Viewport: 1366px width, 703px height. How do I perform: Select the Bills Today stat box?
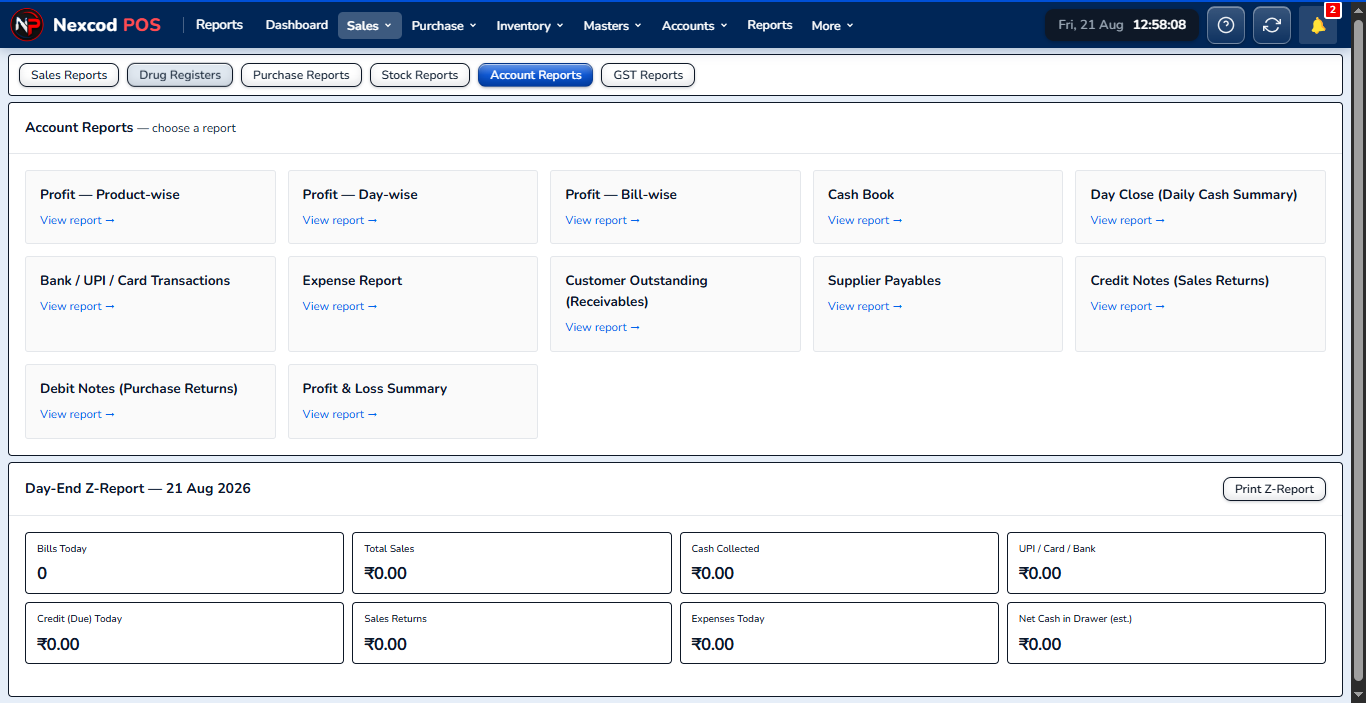pyautogui.click(x=184, y=563)
